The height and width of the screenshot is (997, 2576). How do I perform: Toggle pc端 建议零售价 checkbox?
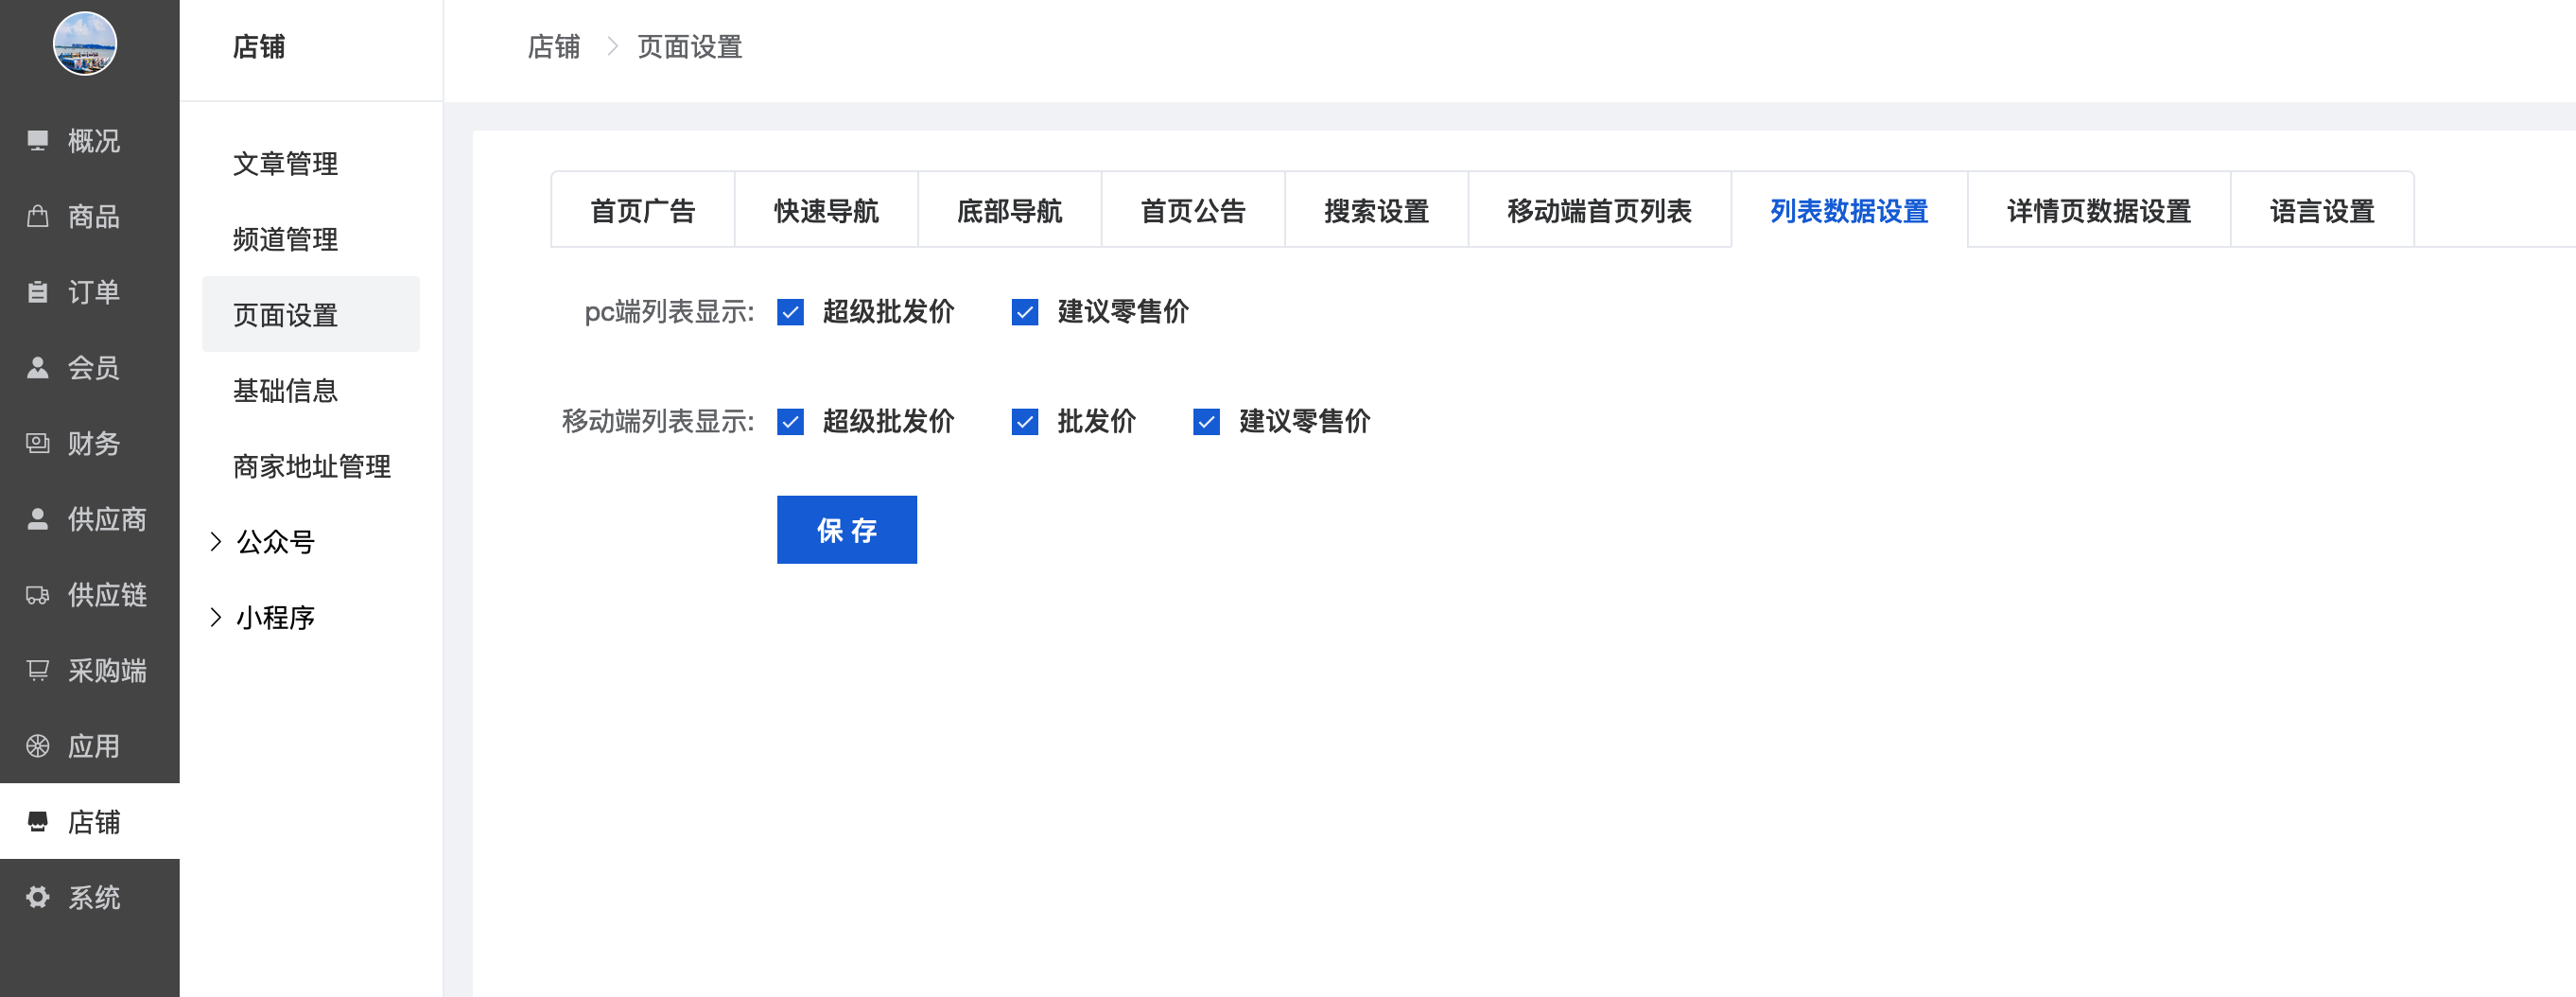click(1024, 313)
